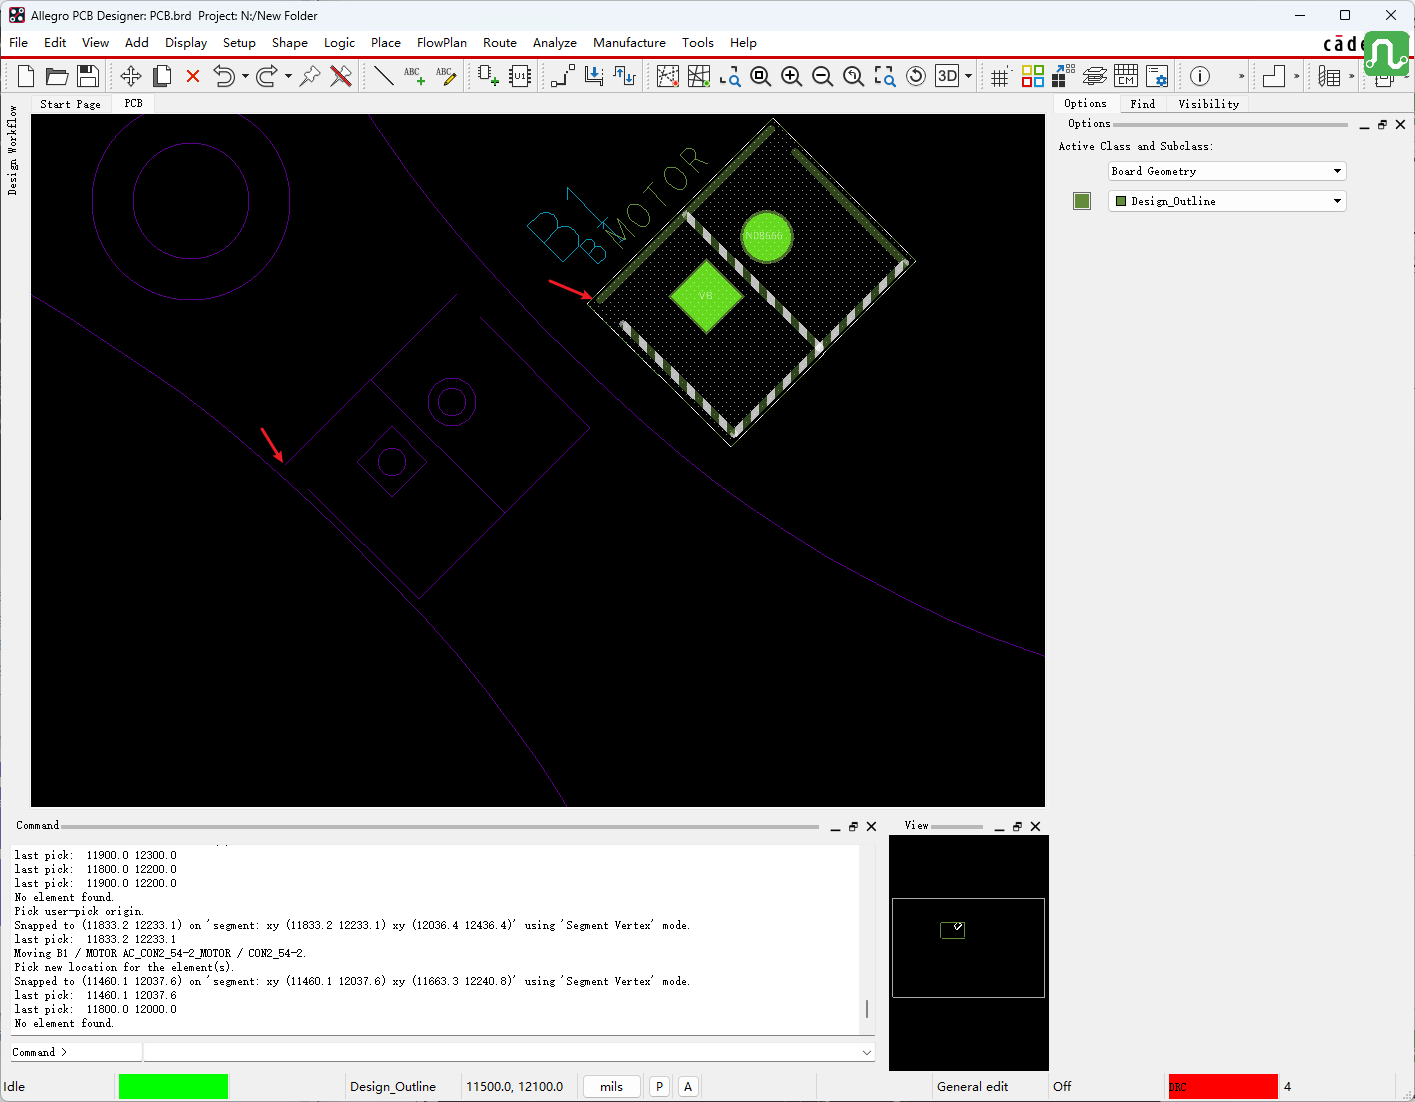Open the FlowPlan menu

point(441,42)
